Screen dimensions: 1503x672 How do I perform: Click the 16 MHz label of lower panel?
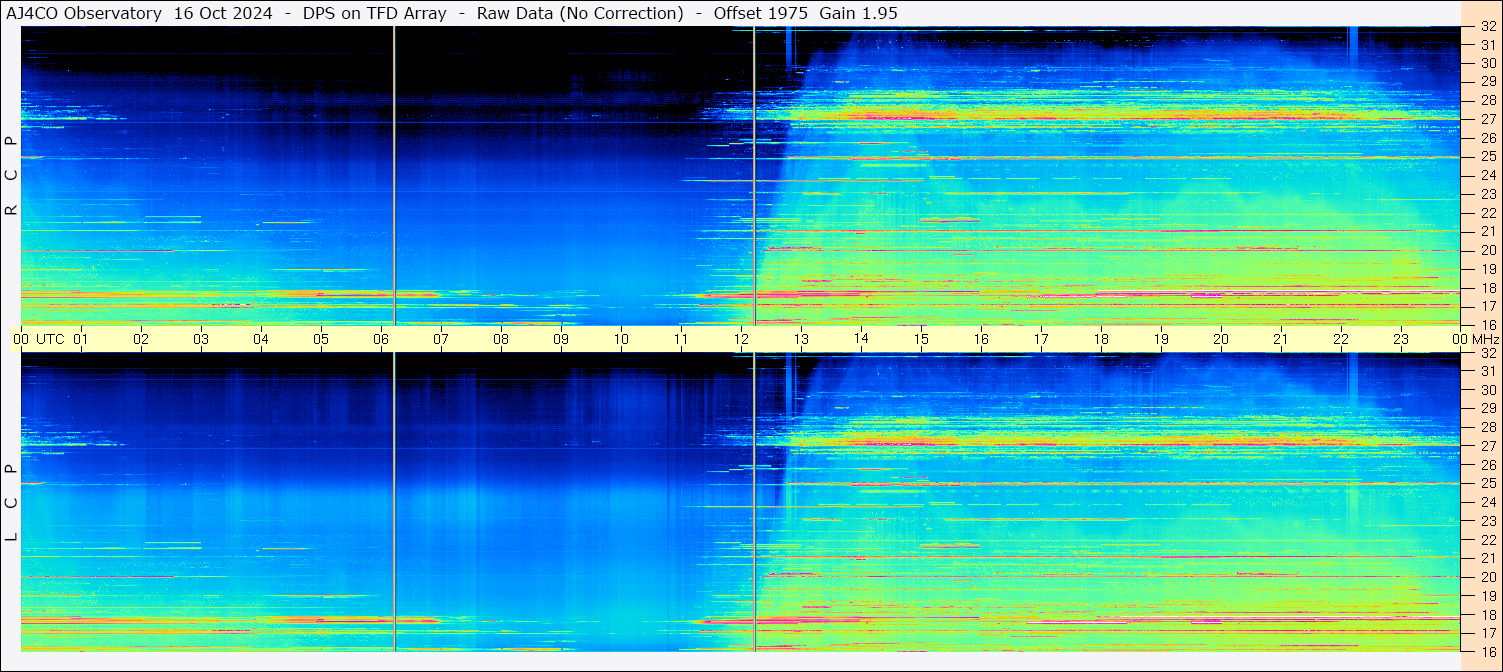click(x=1487, y=651)
